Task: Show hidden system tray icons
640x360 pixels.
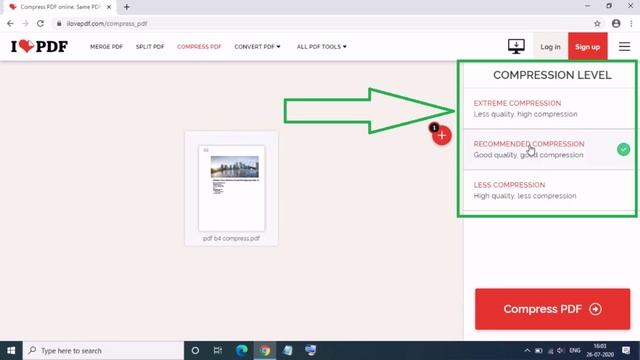Action: [527, 351]
